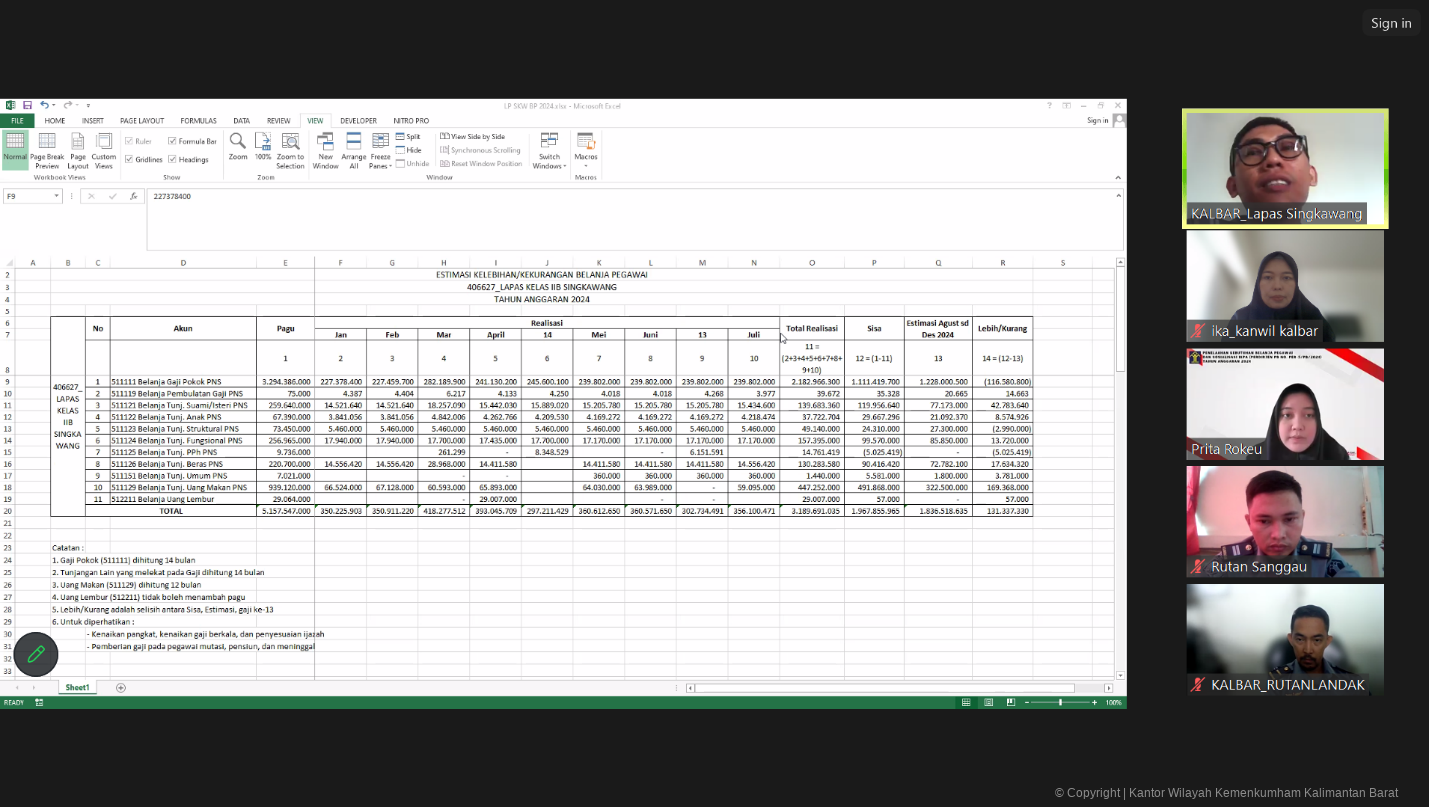Viewport: 1429px width, 807px height.
Task: Click the Insert Function fx button
Action: pyautogui.click(x=133, y=196)
